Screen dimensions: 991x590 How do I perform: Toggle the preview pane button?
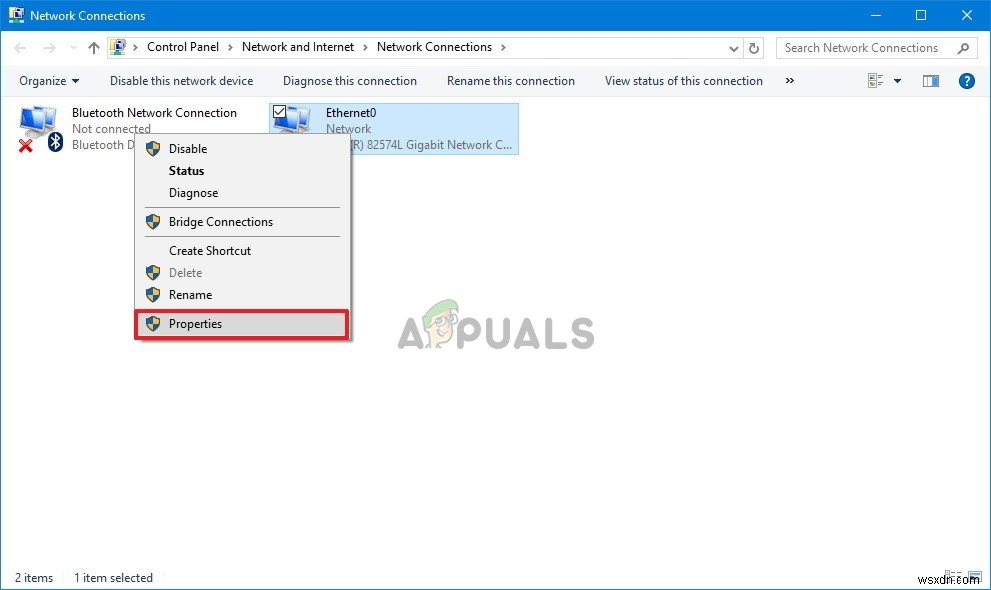[x=930, y=81]
